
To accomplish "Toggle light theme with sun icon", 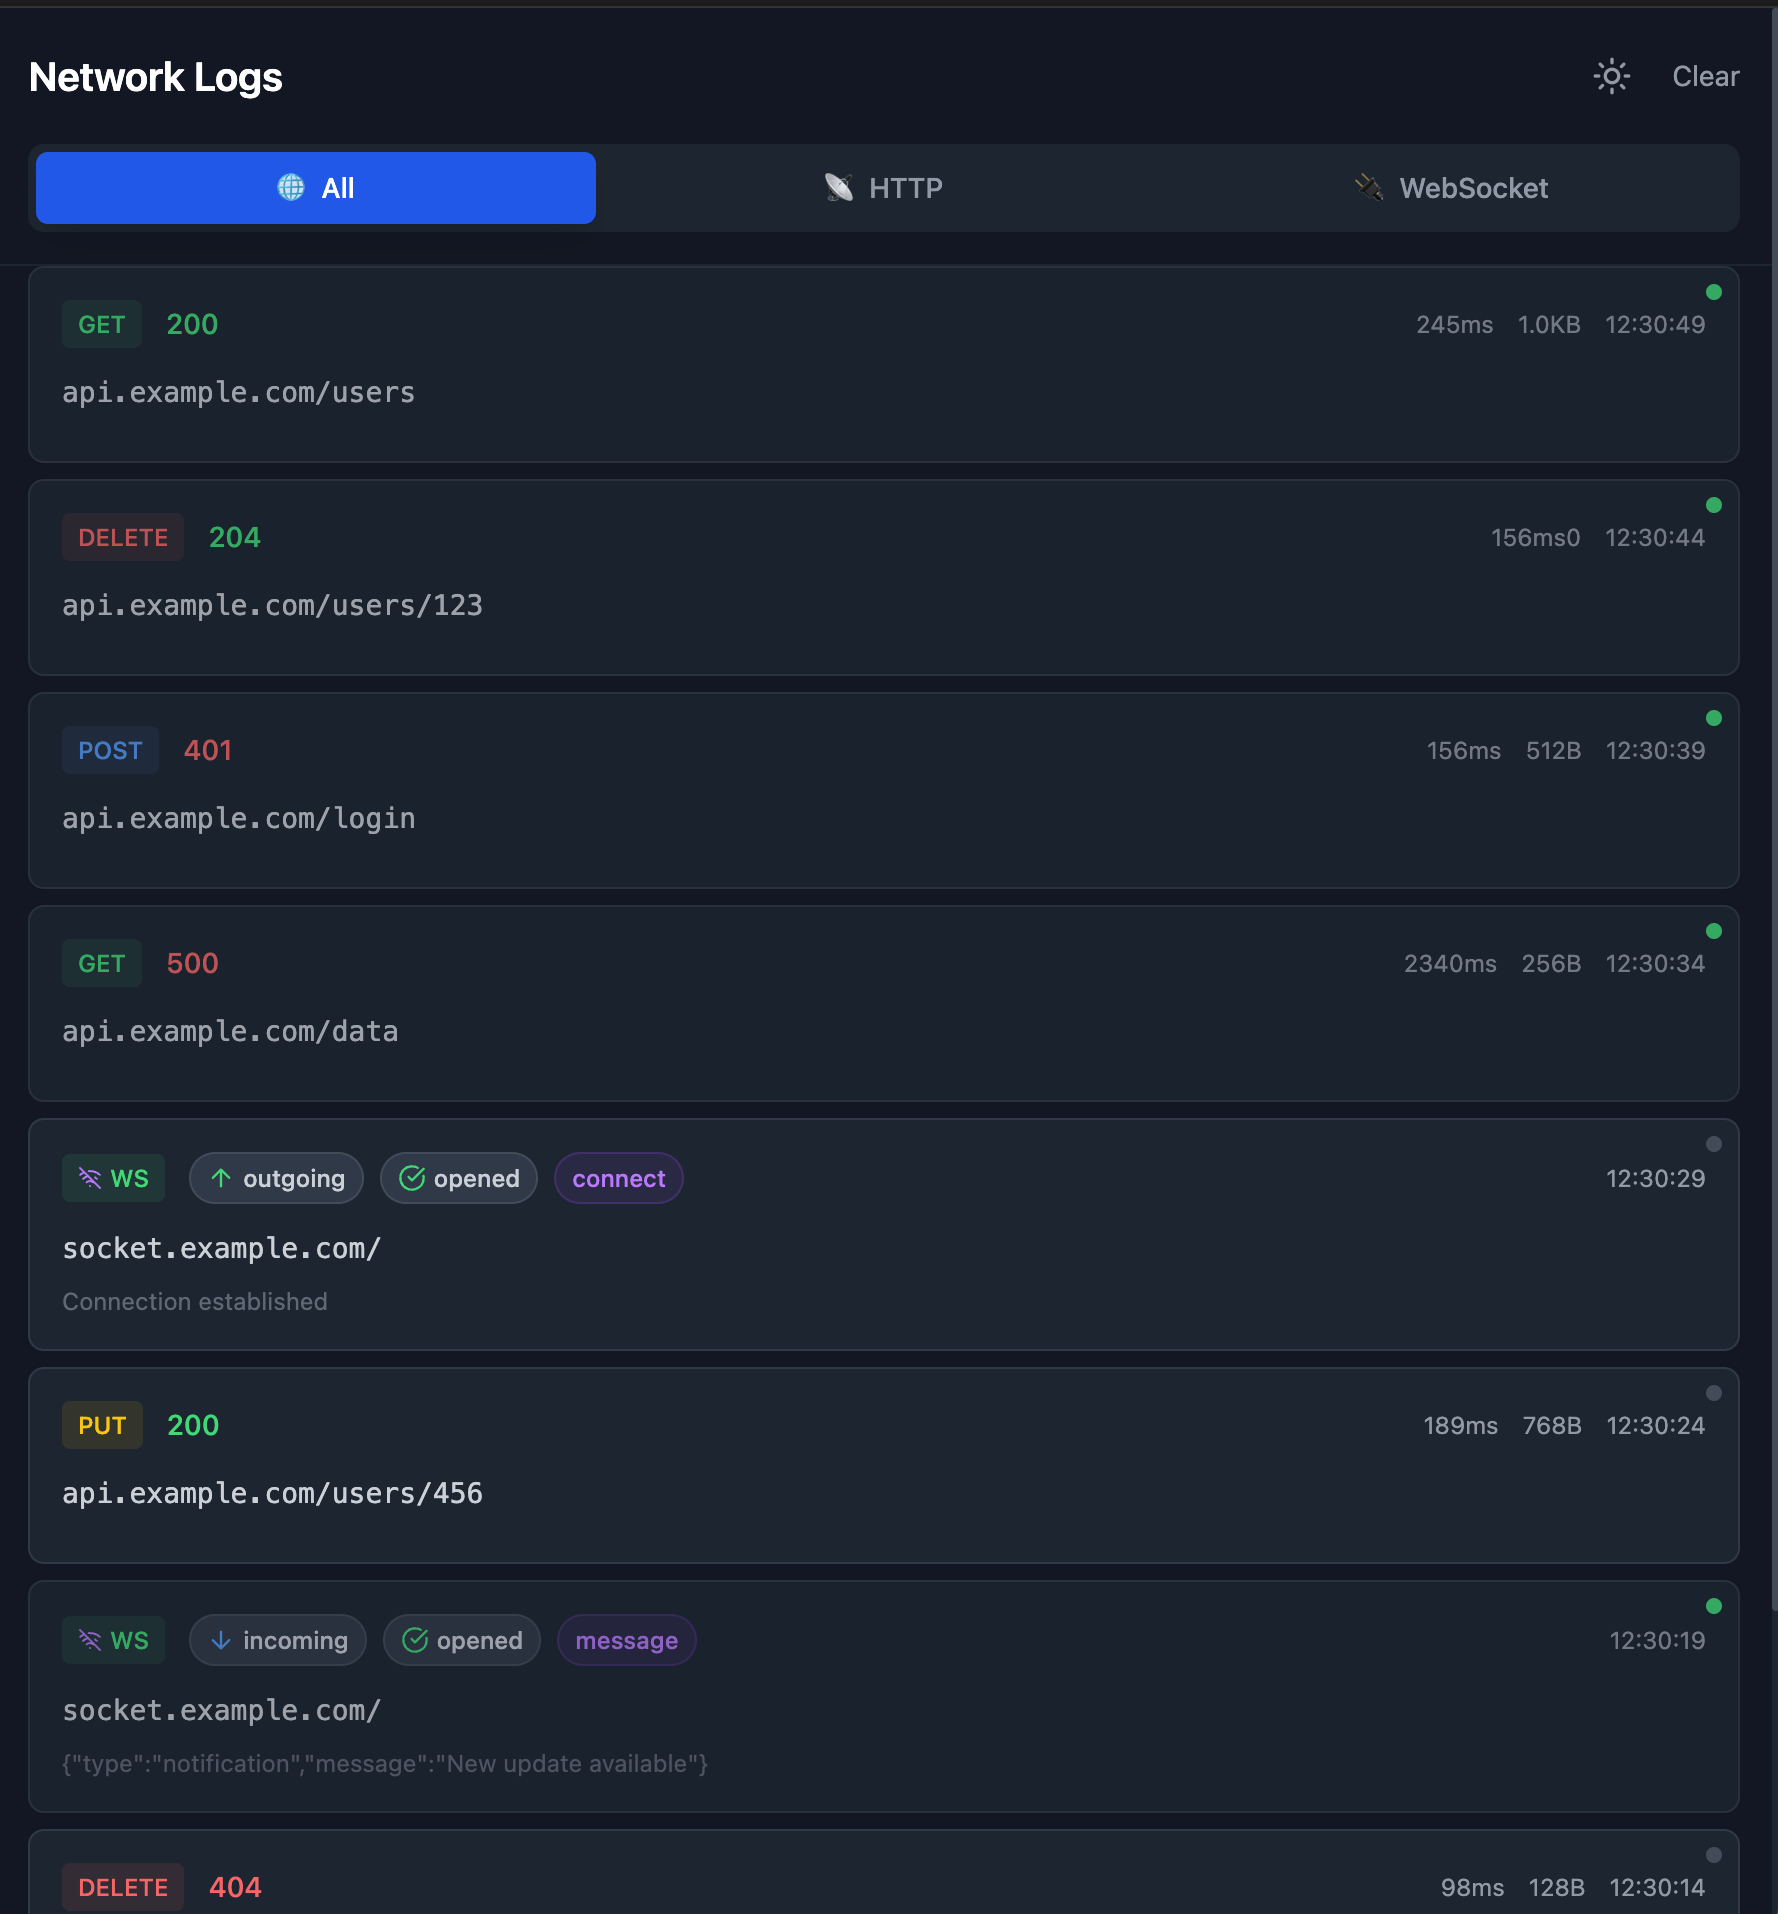I will (x=1611, y=77).
